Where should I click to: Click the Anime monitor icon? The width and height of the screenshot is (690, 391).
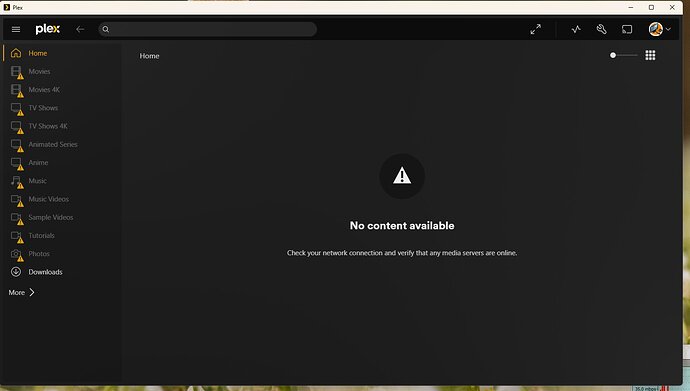[16, 163]
